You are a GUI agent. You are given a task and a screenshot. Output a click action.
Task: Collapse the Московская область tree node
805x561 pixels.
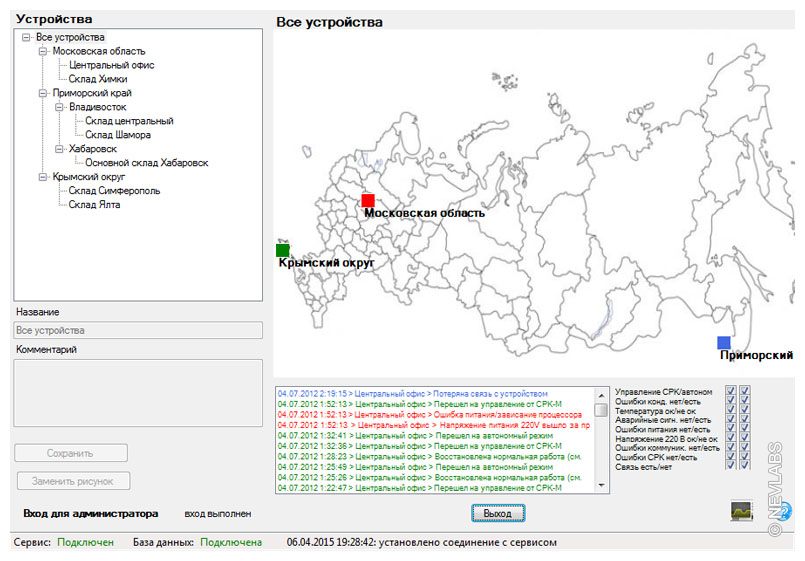[x=43, y=51]
